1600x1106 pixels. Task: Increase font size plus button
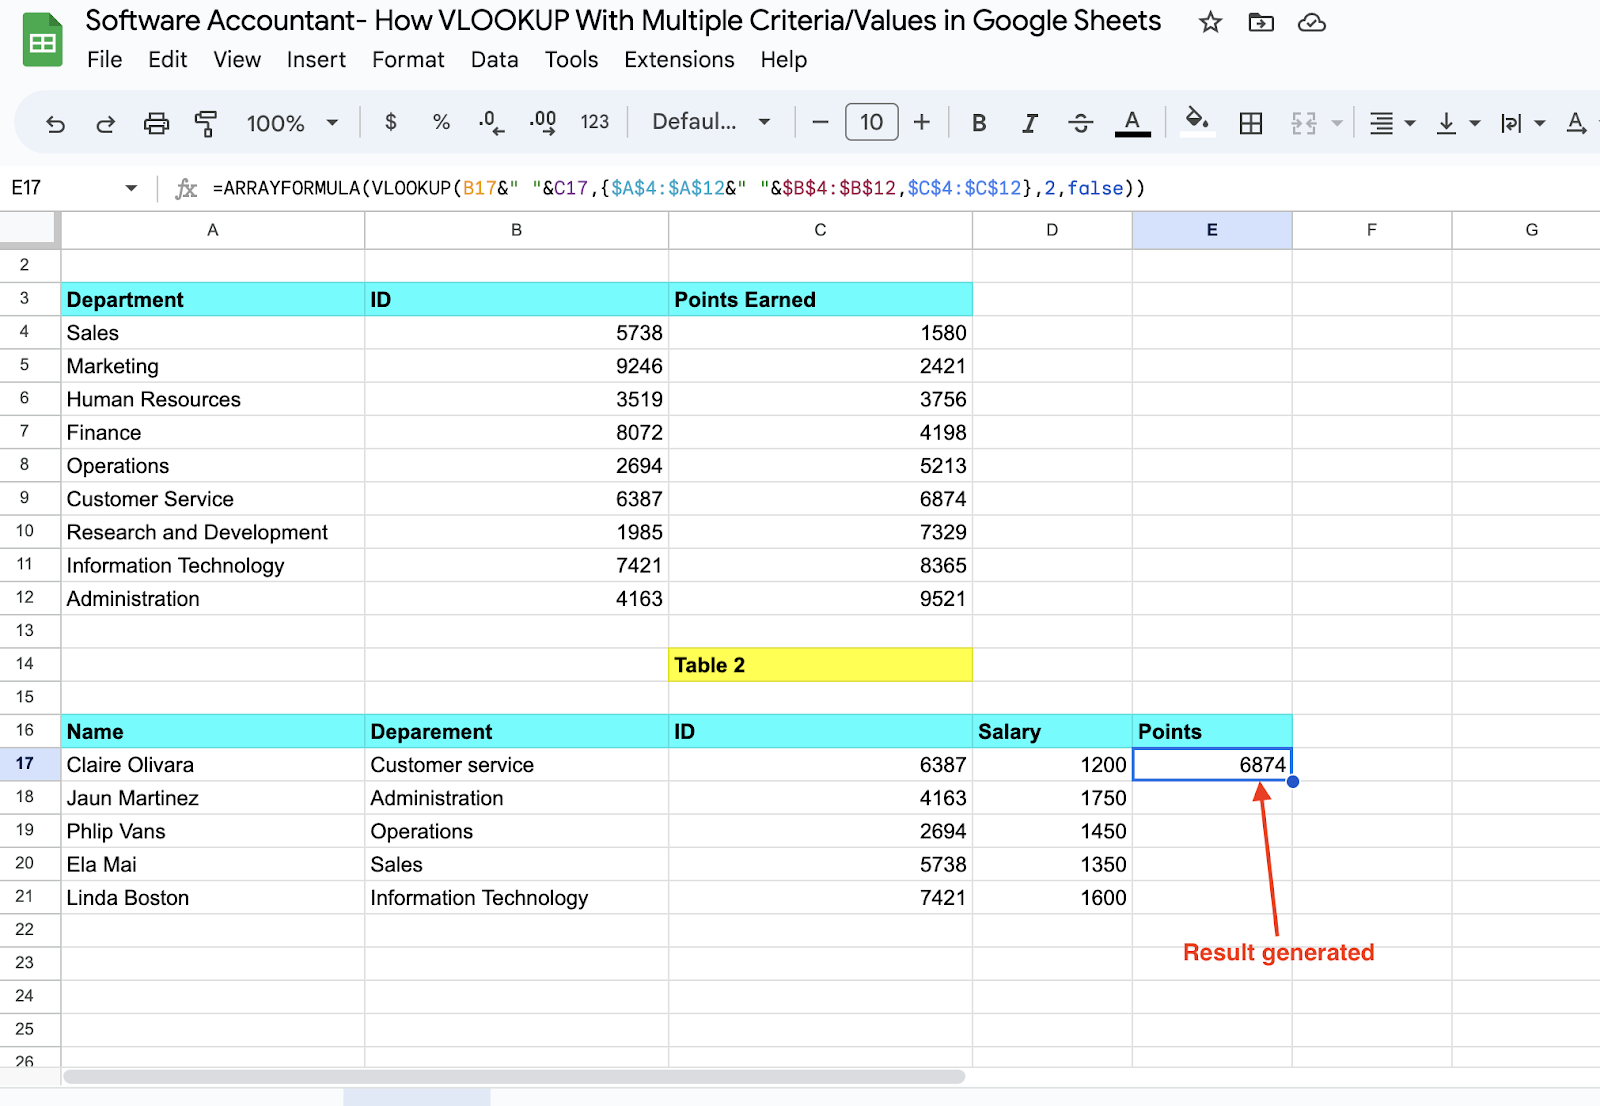coord(922,122)
